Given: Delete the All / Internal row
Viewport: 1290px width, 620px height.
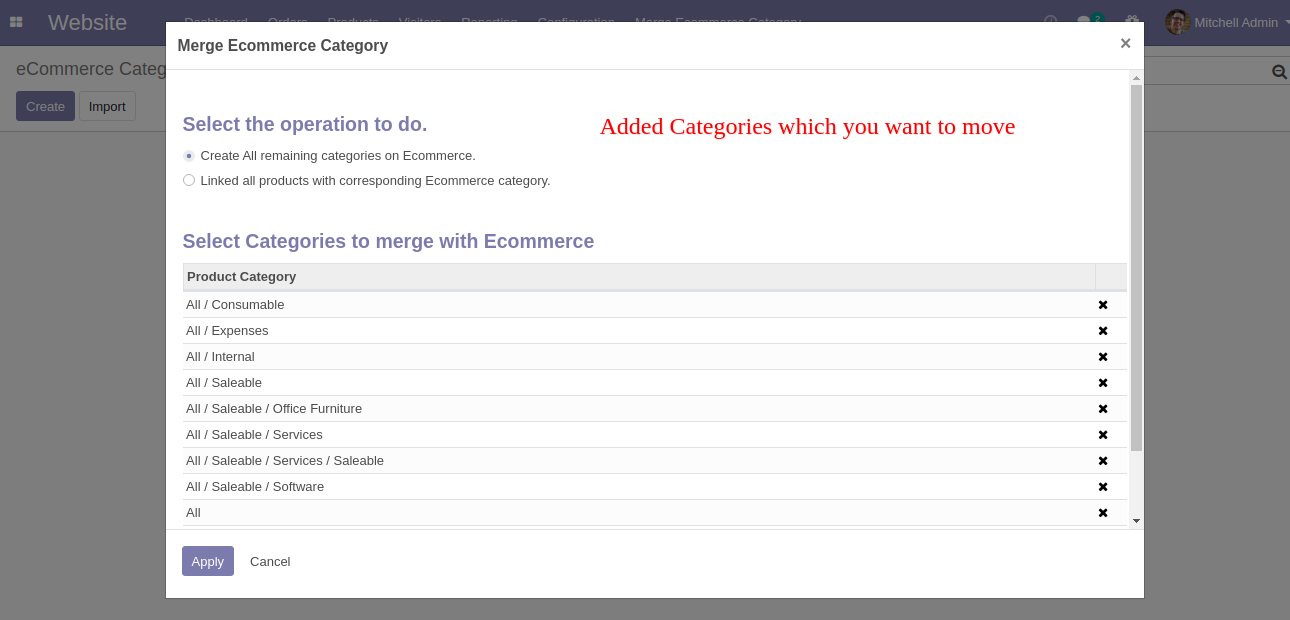Looking at the screenshot, I should point(1103,357).
